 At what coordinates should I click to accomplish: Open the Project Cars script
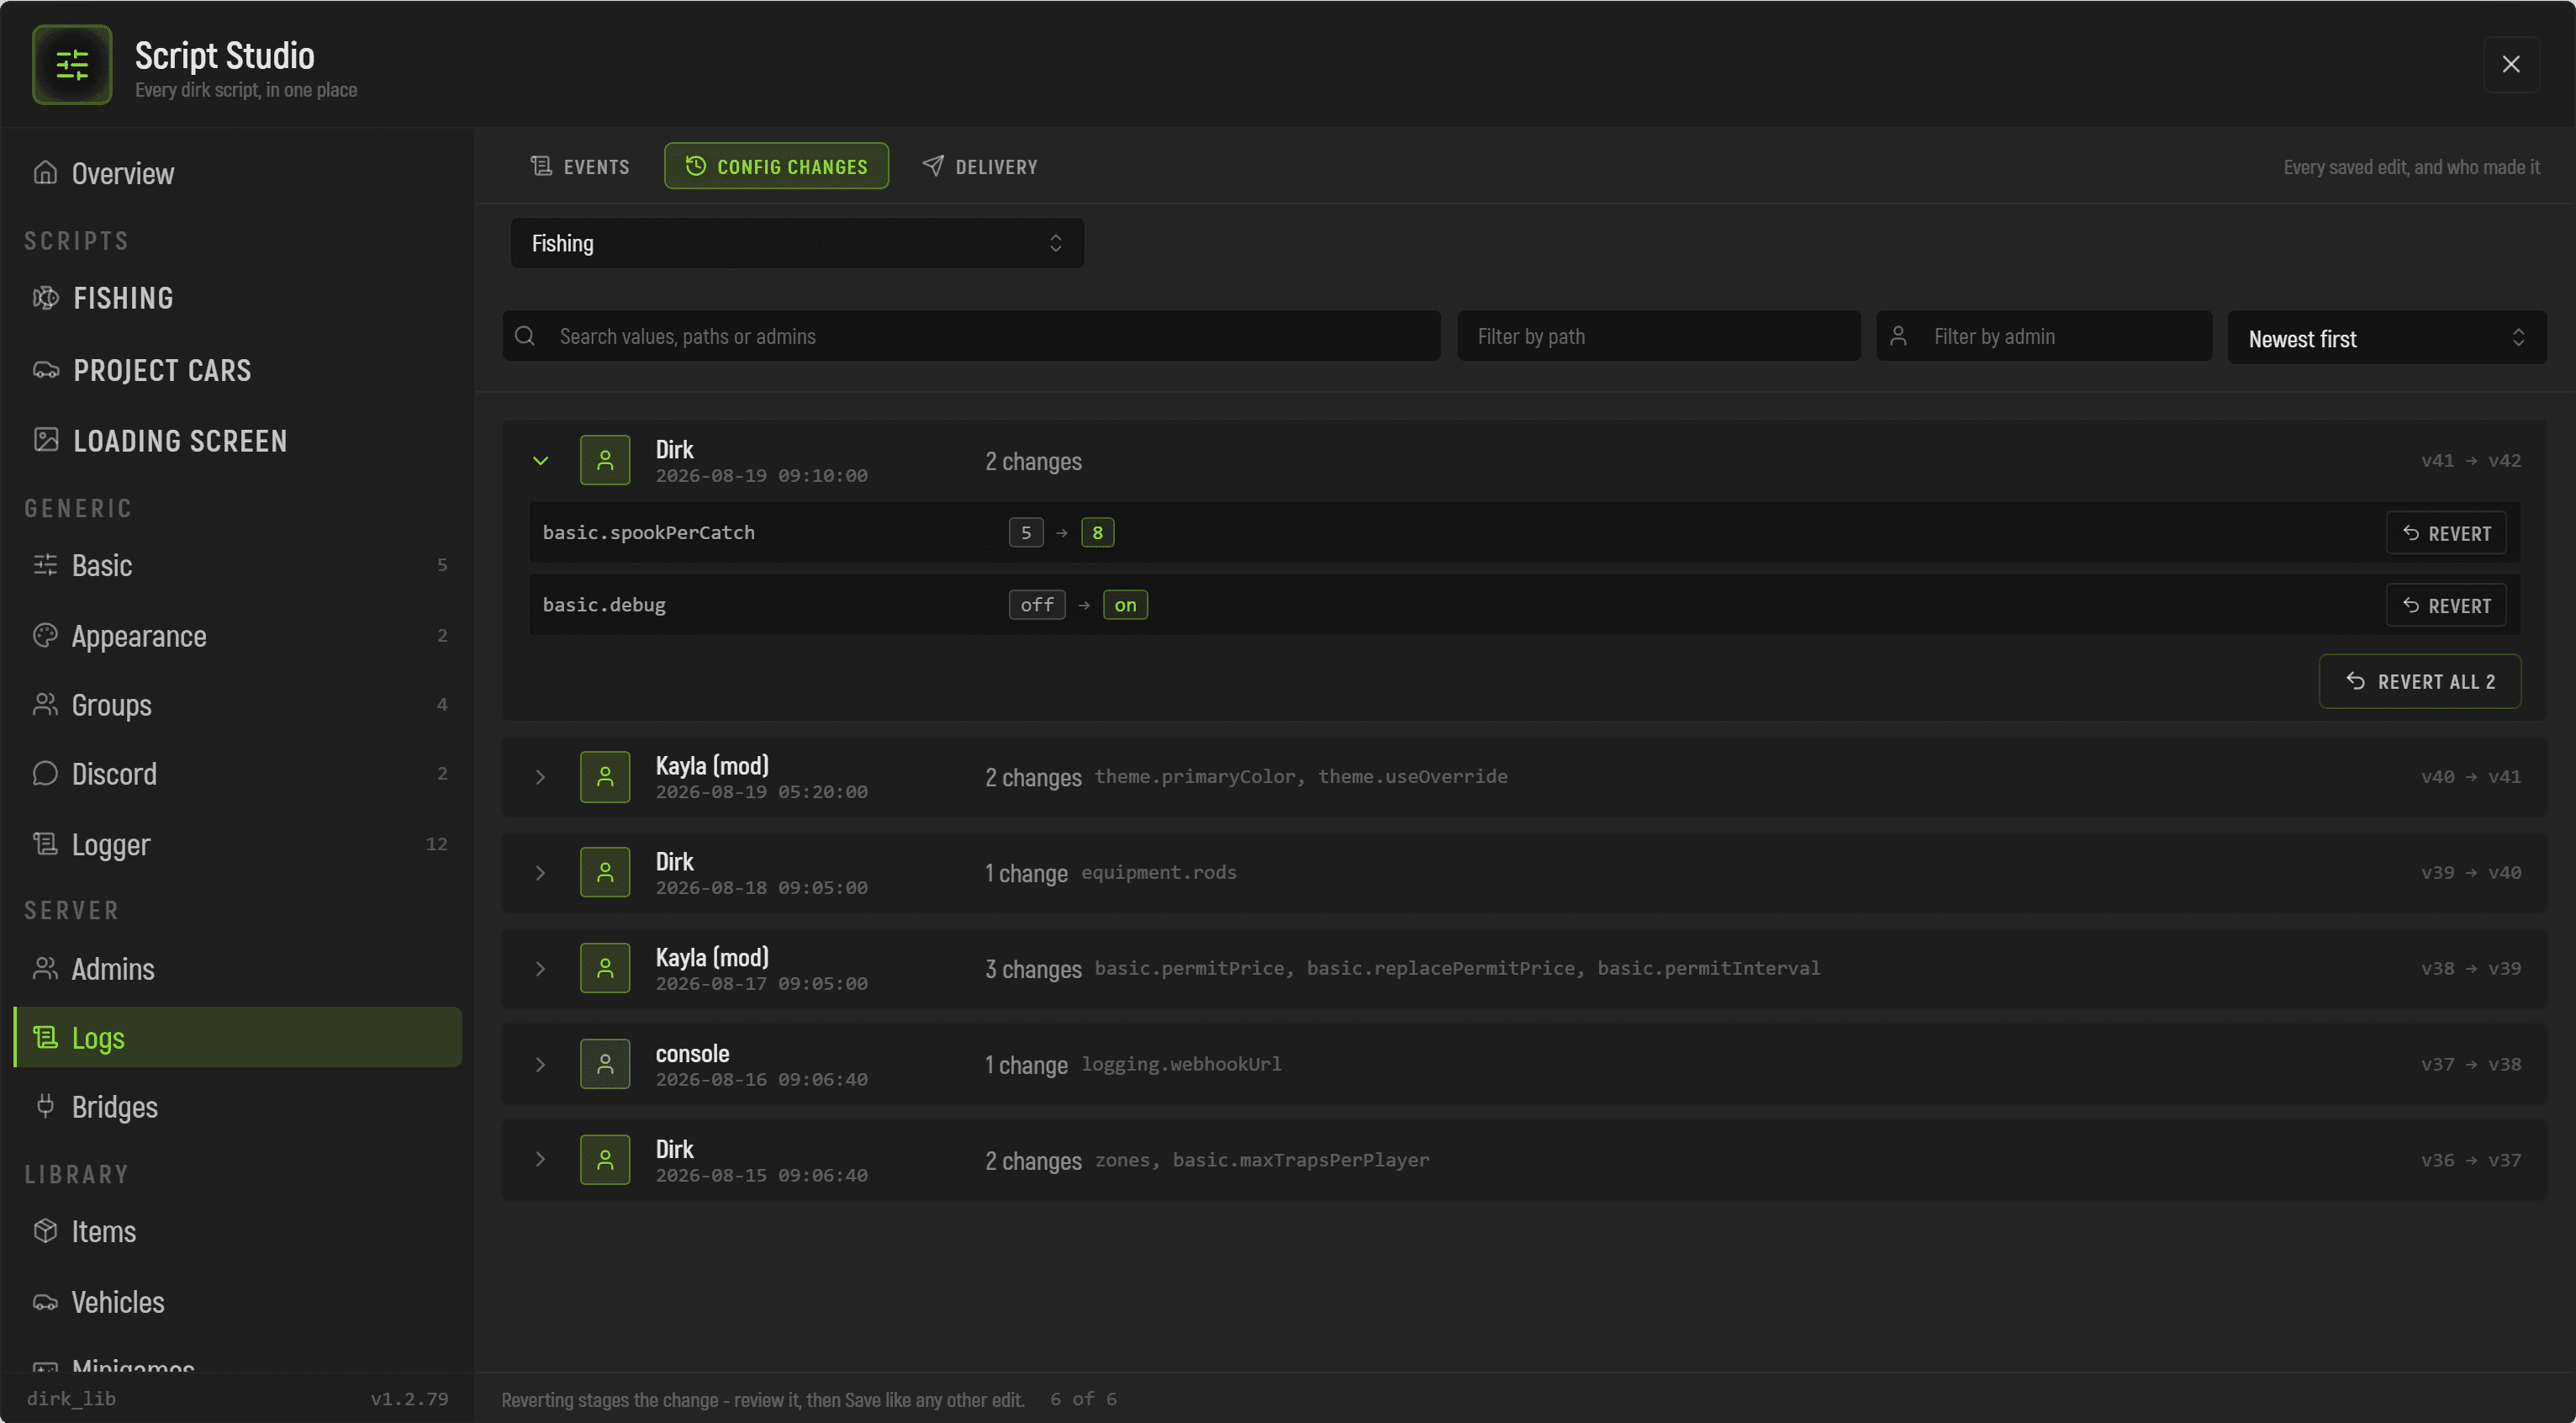(237, 370)
